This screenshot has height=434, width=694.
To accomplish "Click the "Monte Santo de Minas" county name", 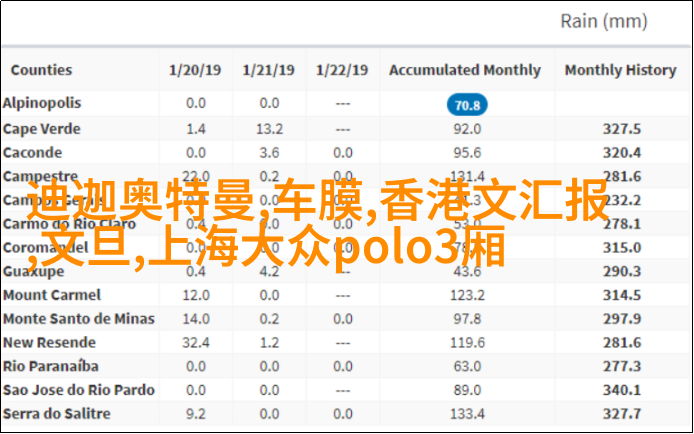I will click(79, 319).
